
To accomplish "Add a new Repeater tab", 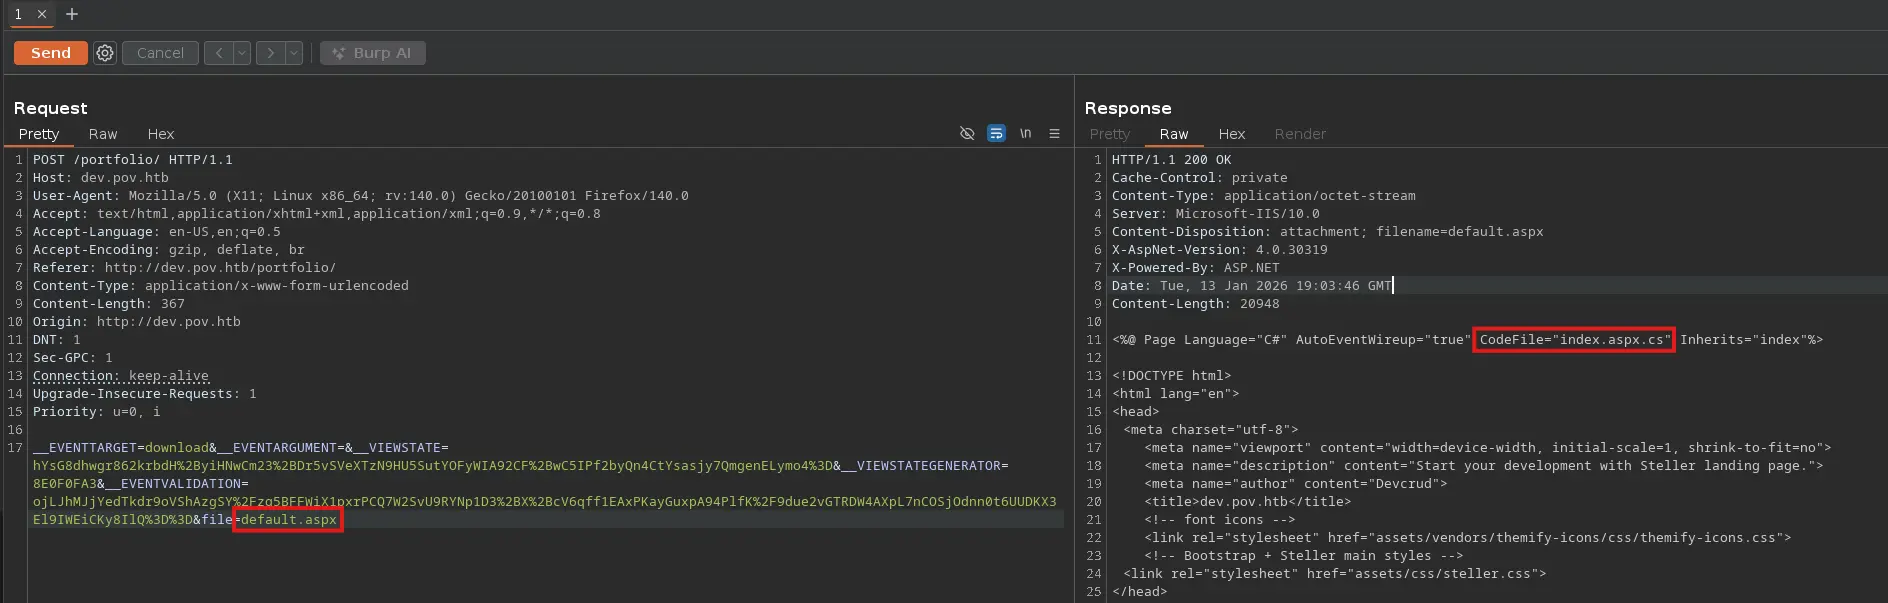I will (71, 14).
